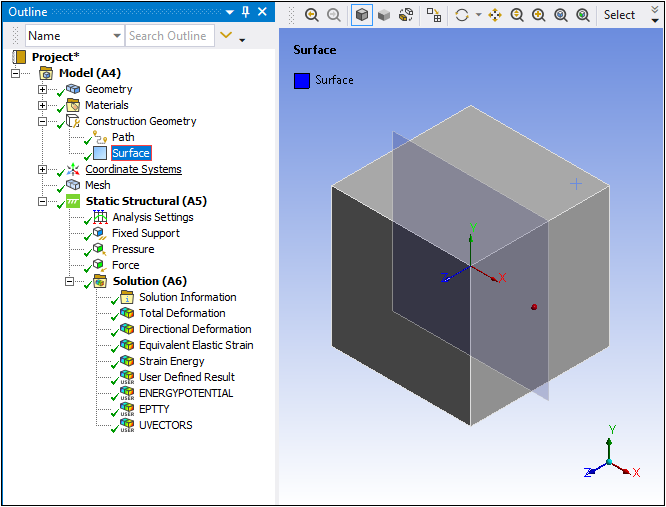Click the blue Surface legend color swatch
Screen dimensions: 666x507
pos(302,80)
